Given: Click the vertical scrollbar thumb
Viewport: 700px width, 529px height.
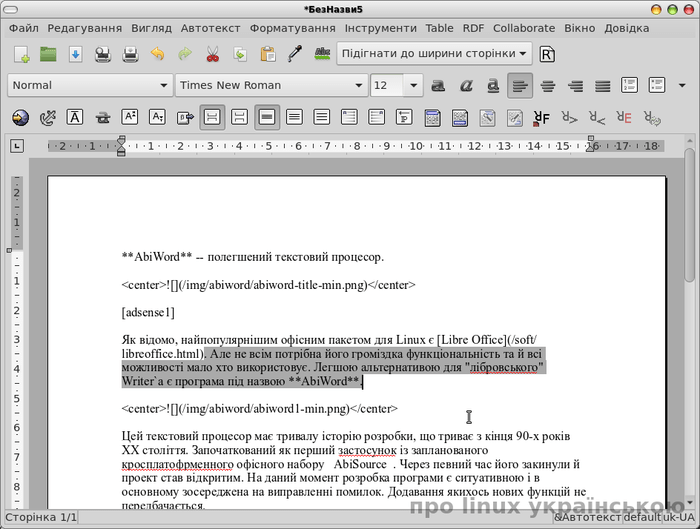Looking at the screenshot, I should [690, 215].
